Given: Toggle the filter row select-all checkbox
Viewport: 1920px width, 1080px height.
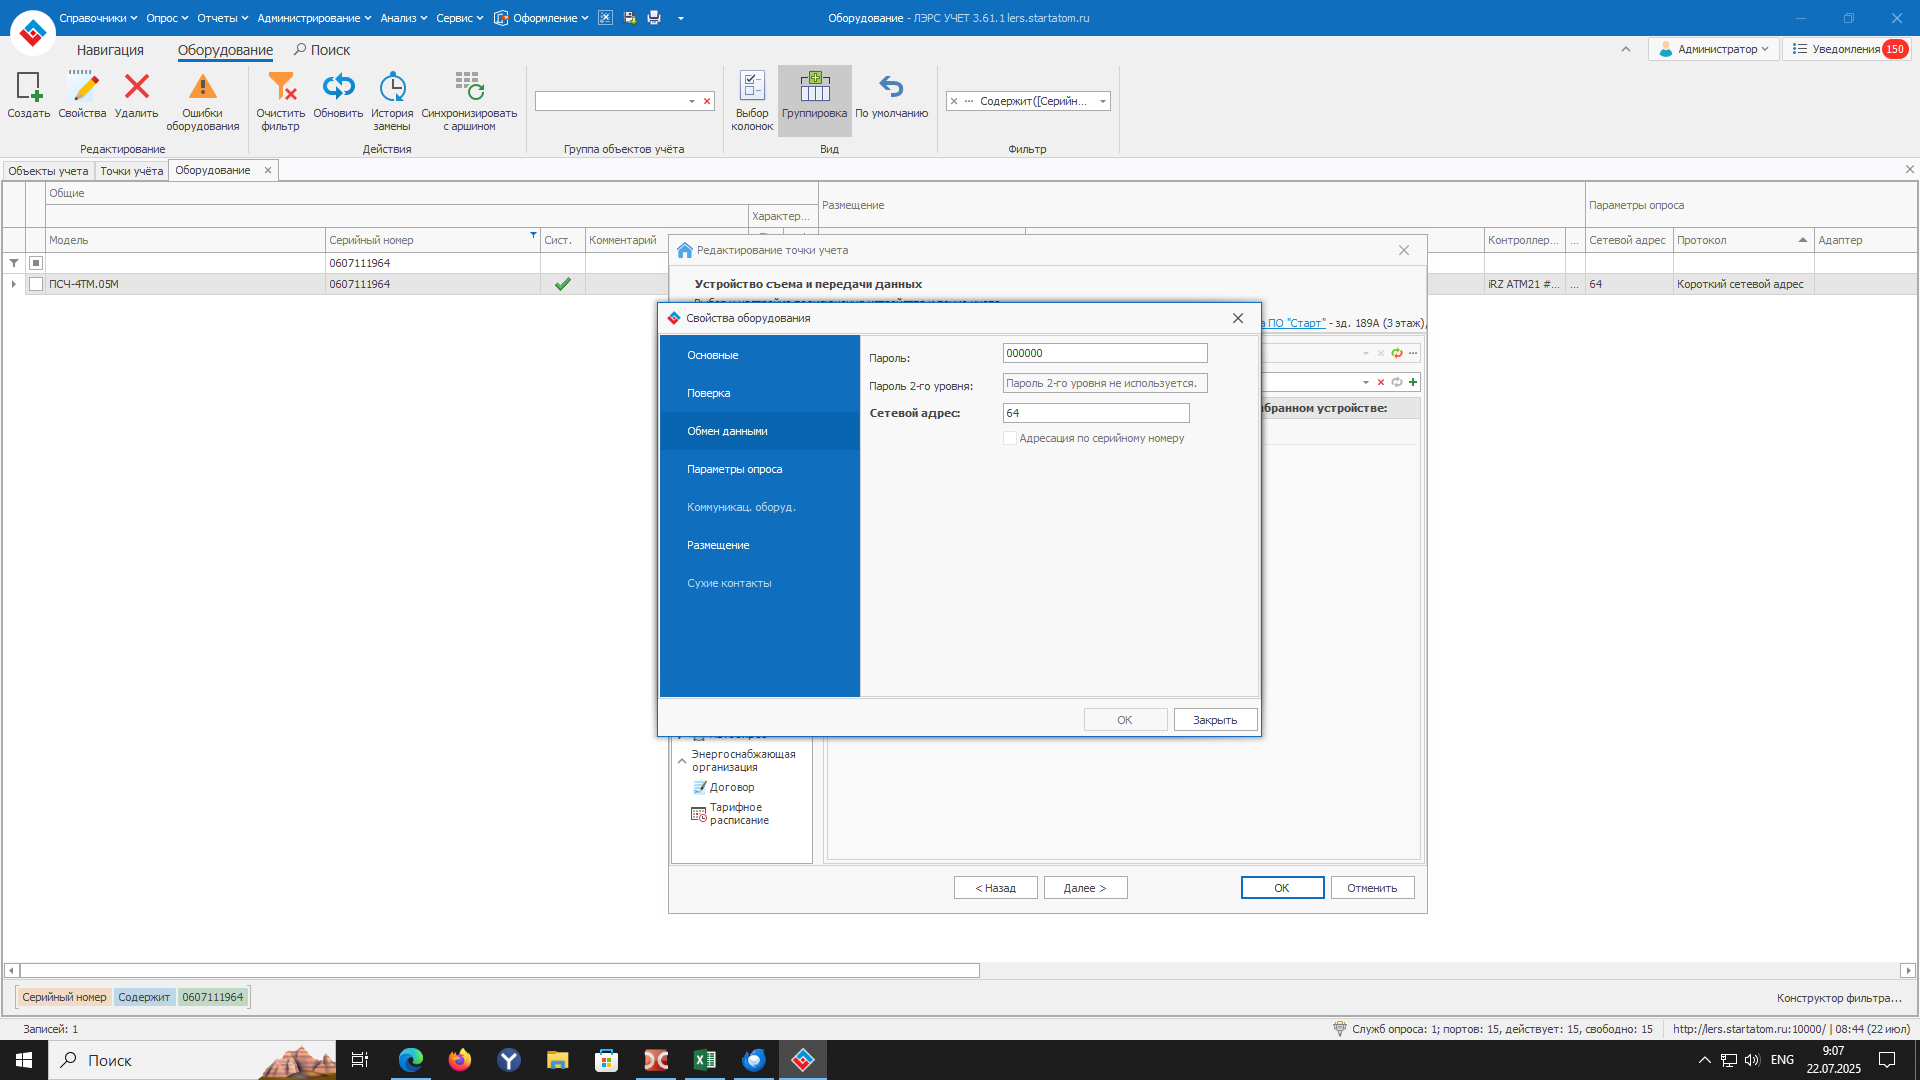Looking at the screenshot, I should click(36, 263).
